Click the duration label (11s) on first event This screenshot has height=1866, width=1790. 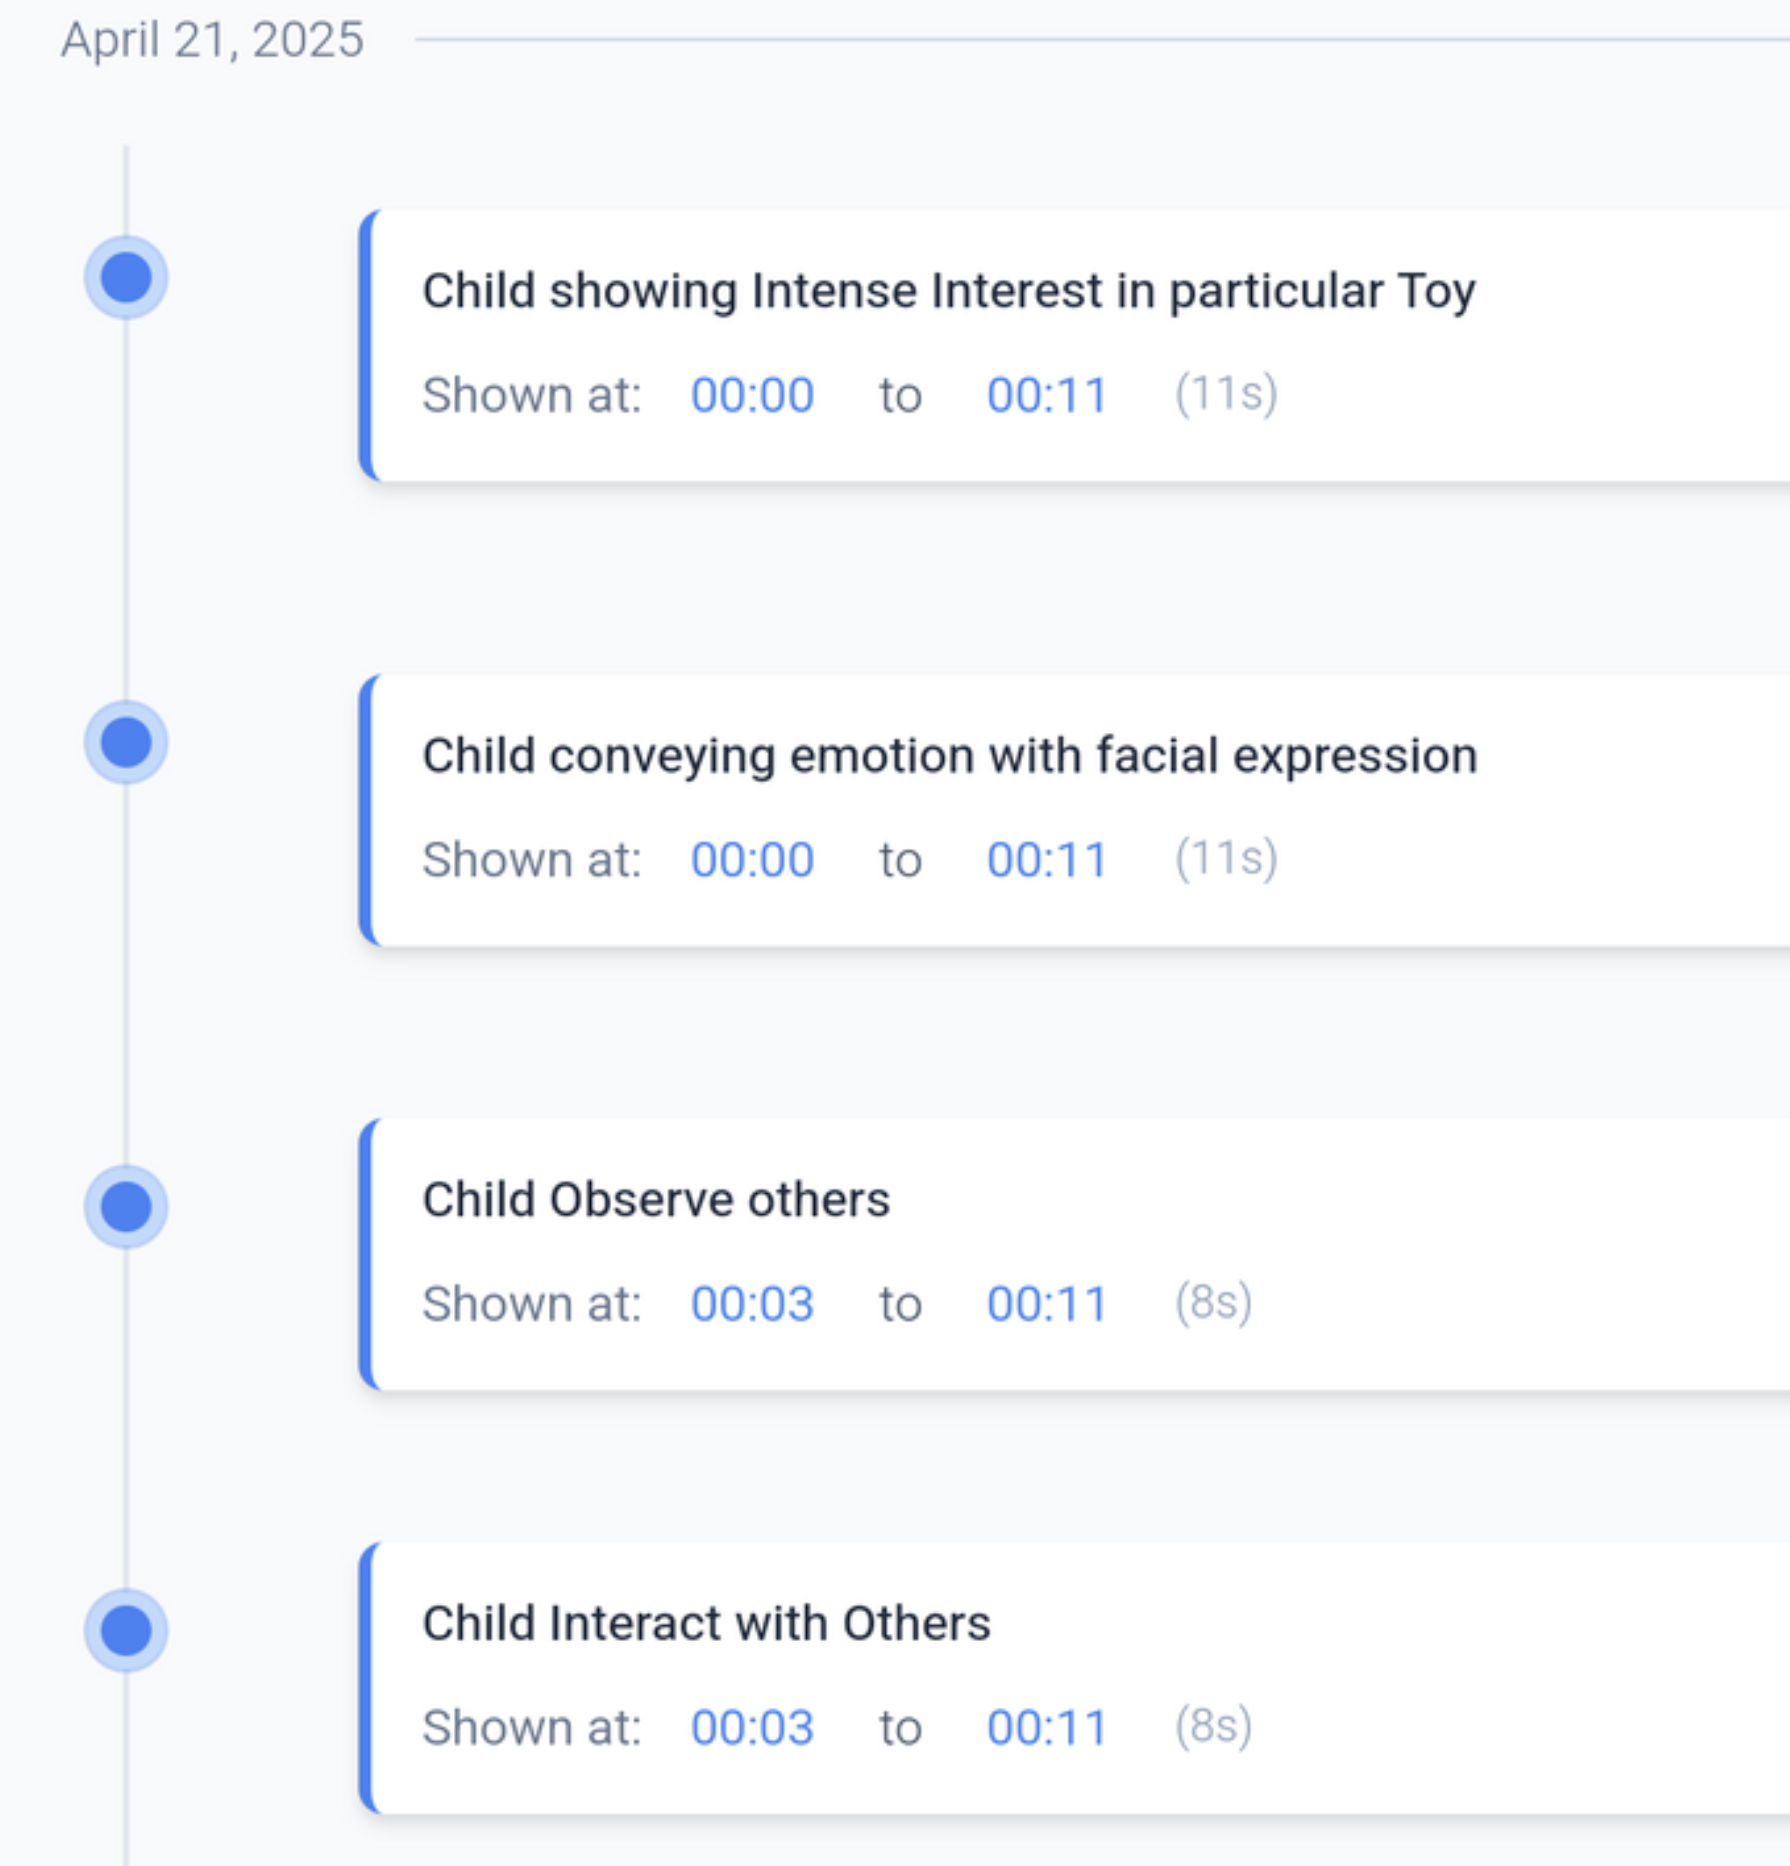[x=1225, y=394]
